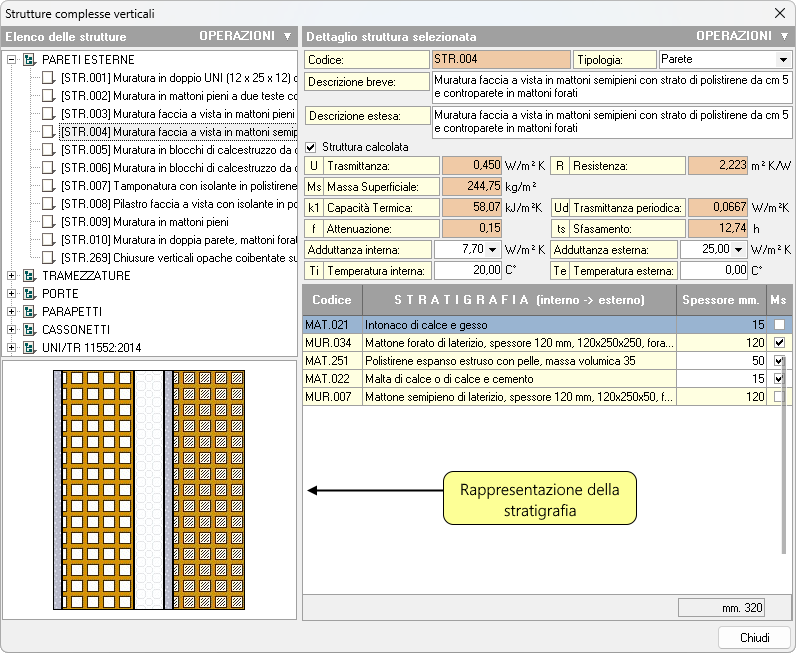
Task: Uncheck Ms checkbox for Polistirene espanso row
Action: pos(779,361)
